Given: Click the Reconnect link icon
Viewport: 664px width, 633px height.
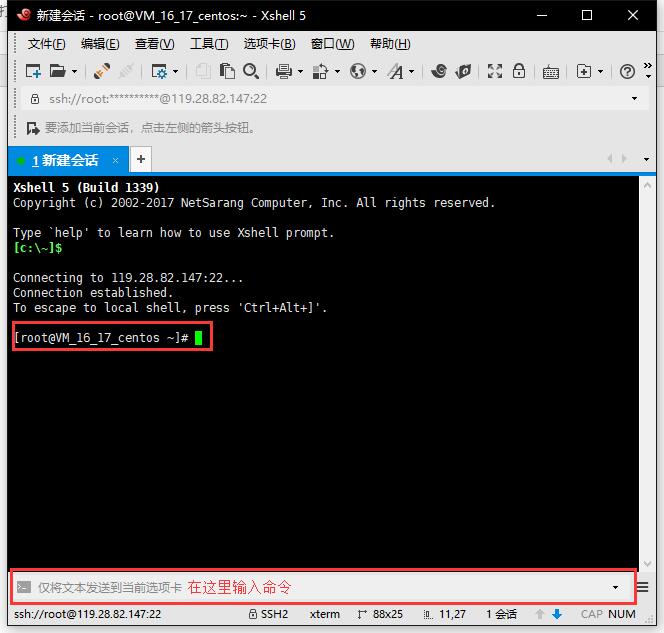Looking at the screenshot, I should [101, 71].
